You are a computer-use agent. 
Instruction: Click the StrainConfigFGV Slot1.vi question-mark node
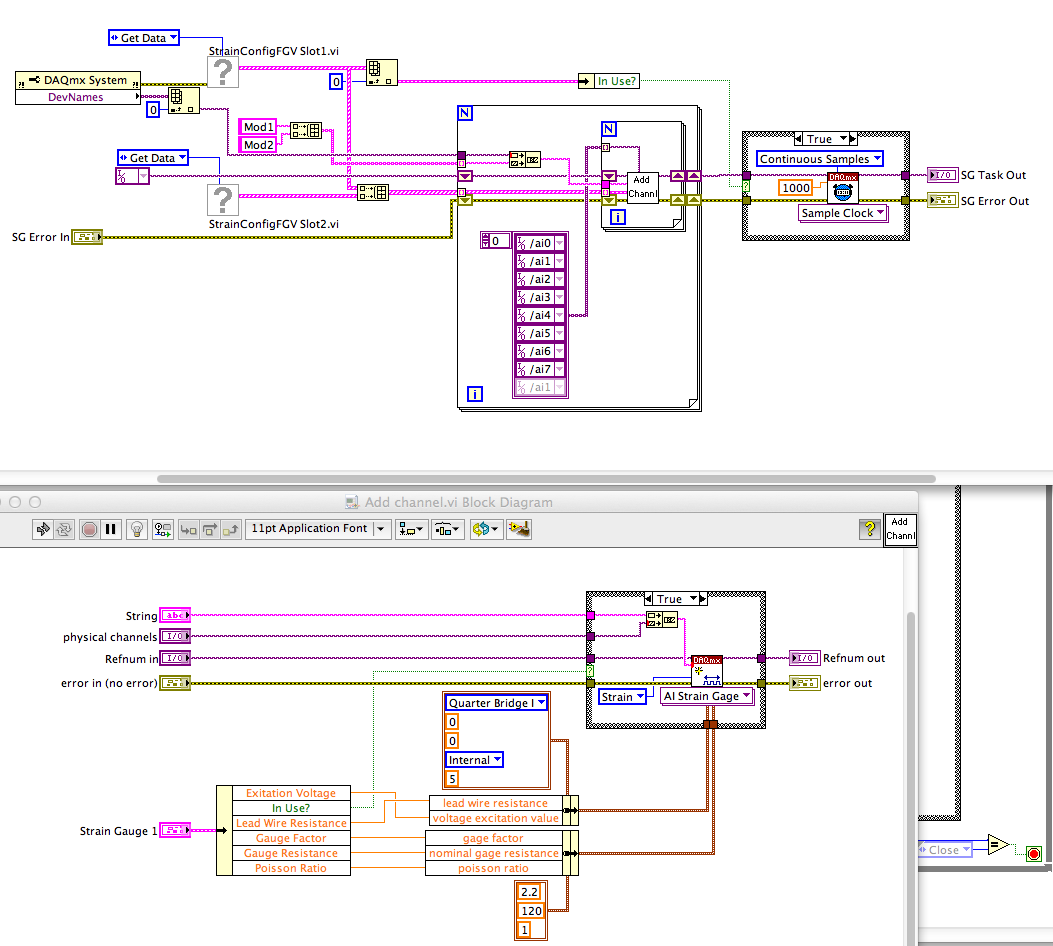click(223, 72)
